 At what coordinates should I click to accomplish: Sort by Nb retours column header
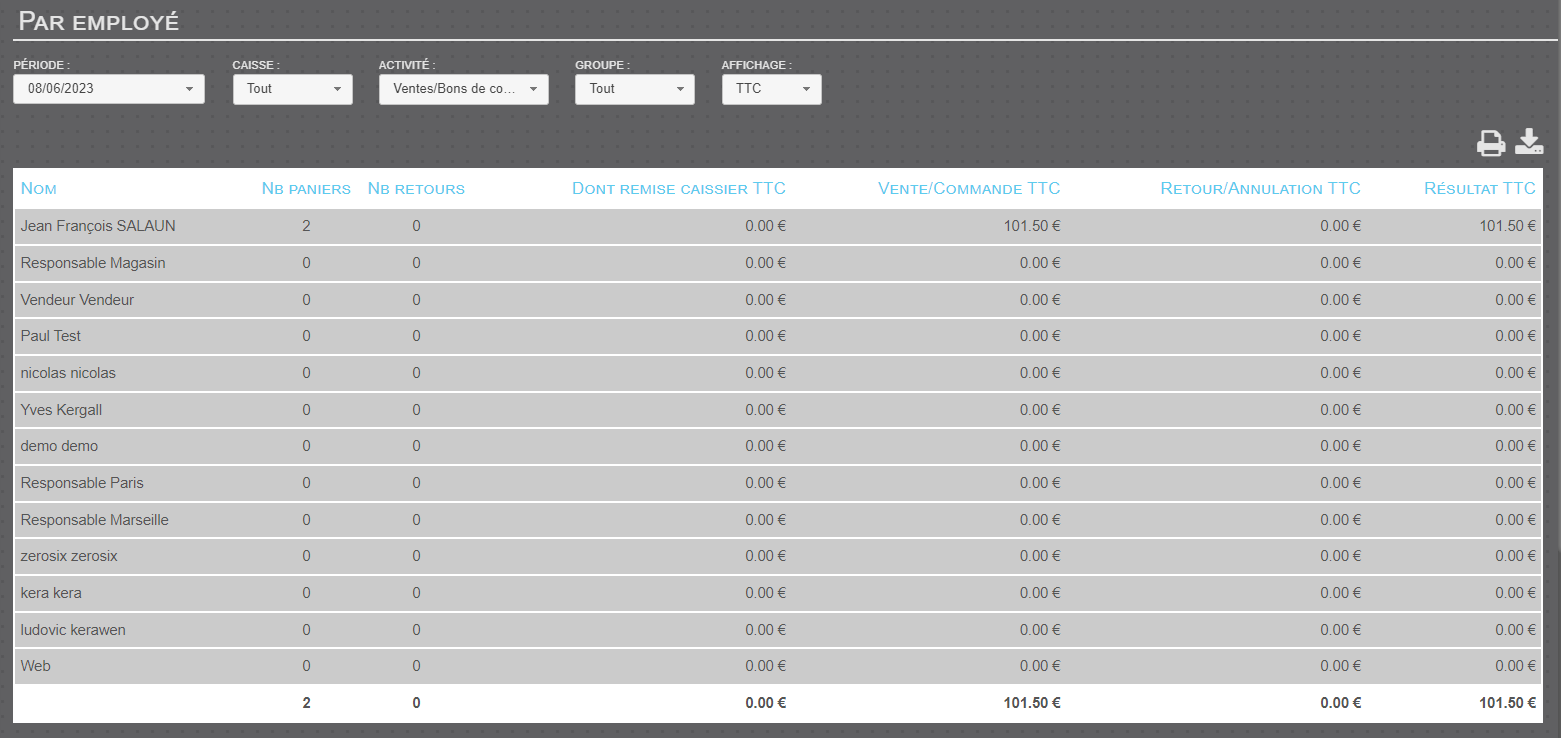(416, 189)
